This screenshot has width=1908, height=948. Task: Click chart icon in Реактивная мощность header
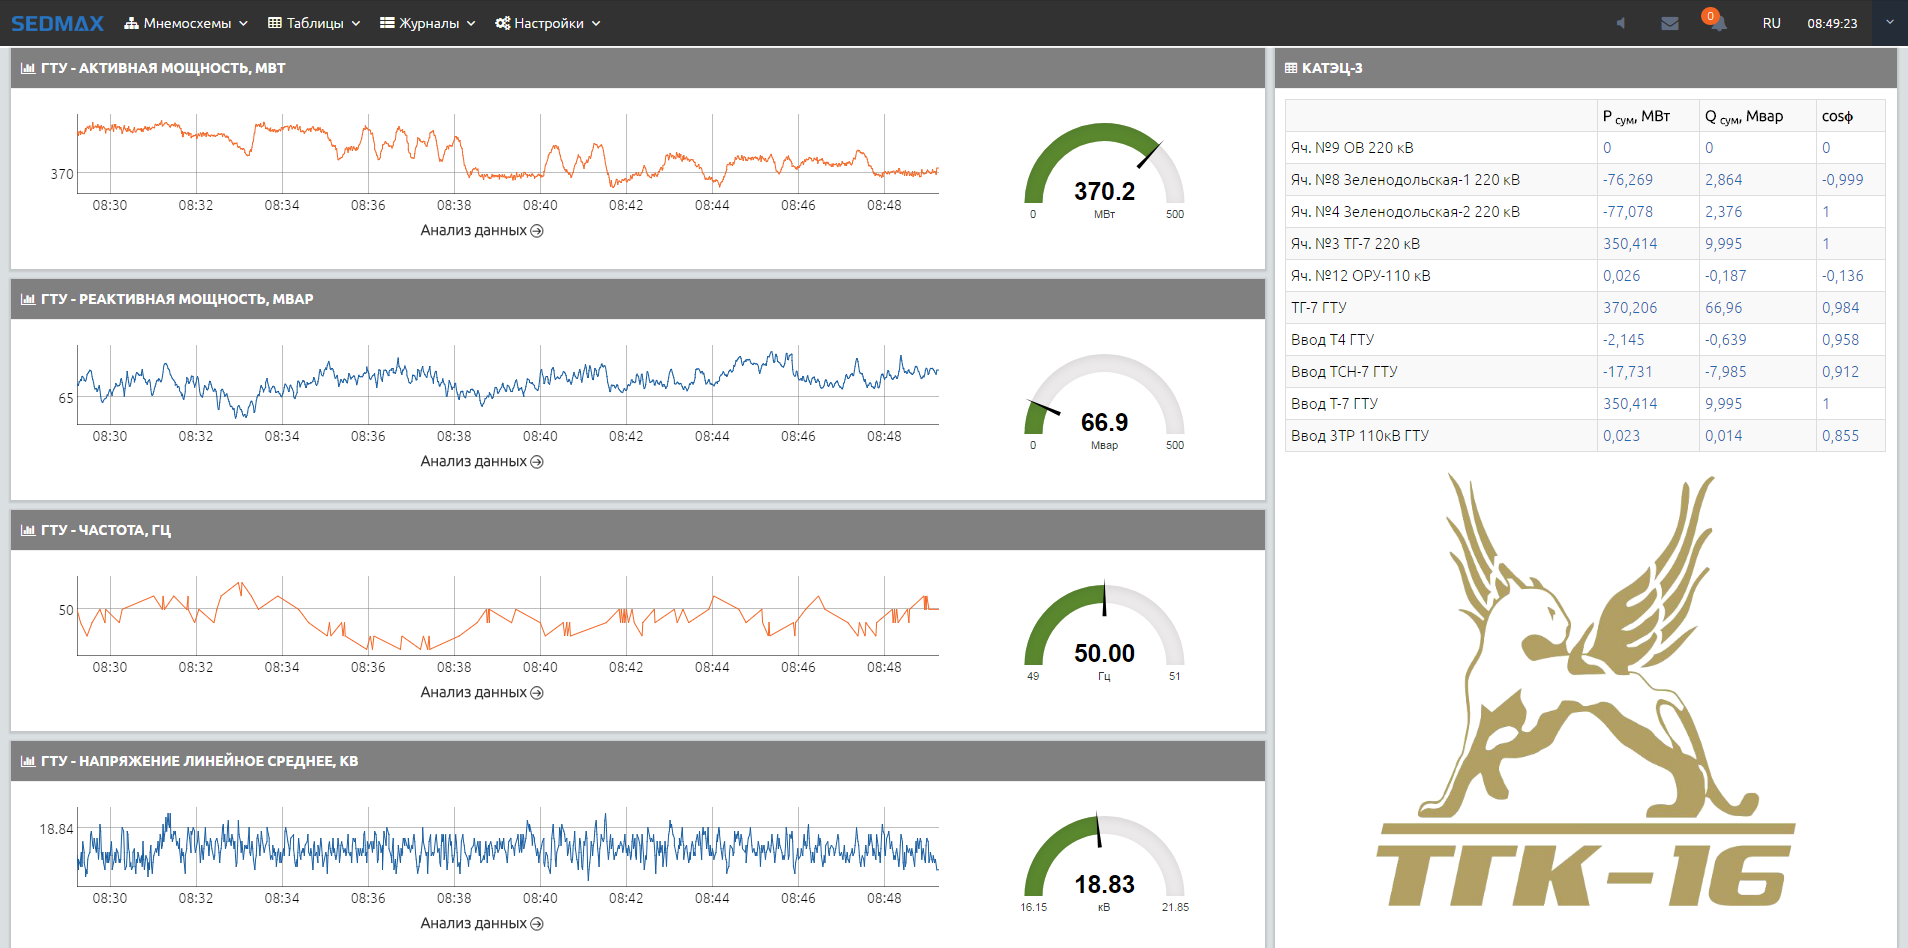(28, 299)
